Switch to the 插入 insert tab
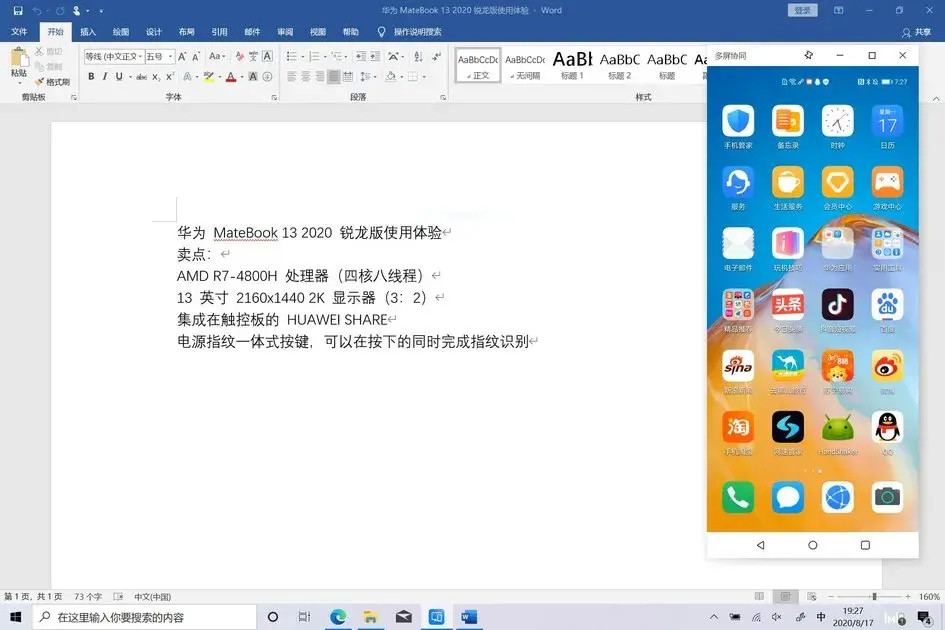 (x=88, y=31)
